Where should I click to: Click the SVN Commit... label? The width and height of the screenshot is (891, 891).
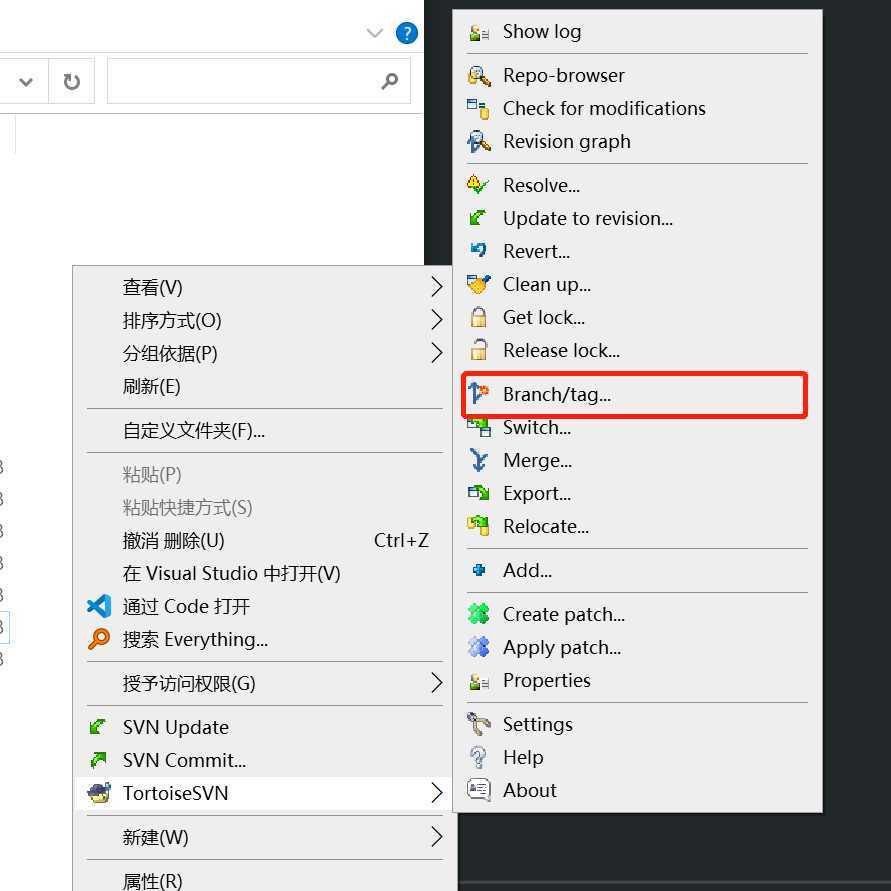coord(184,760)
